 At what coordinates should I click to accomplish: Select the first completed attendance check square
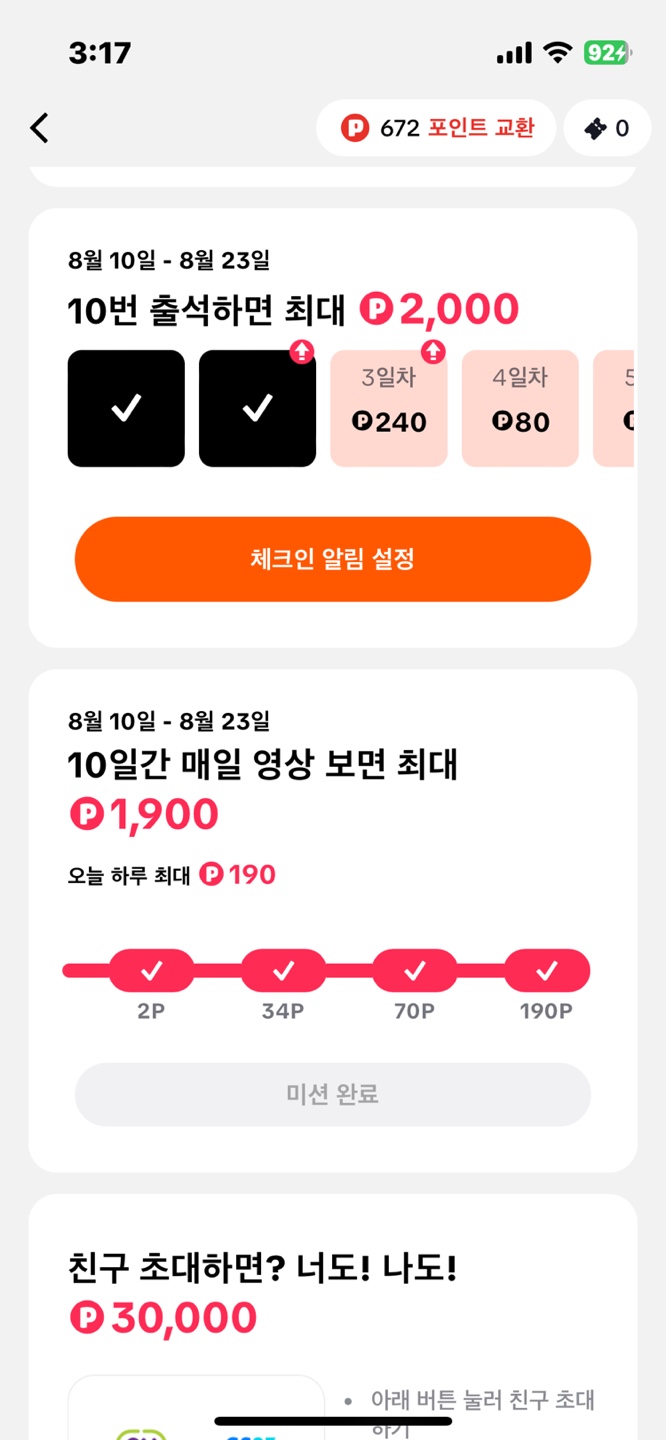(126, 407)
